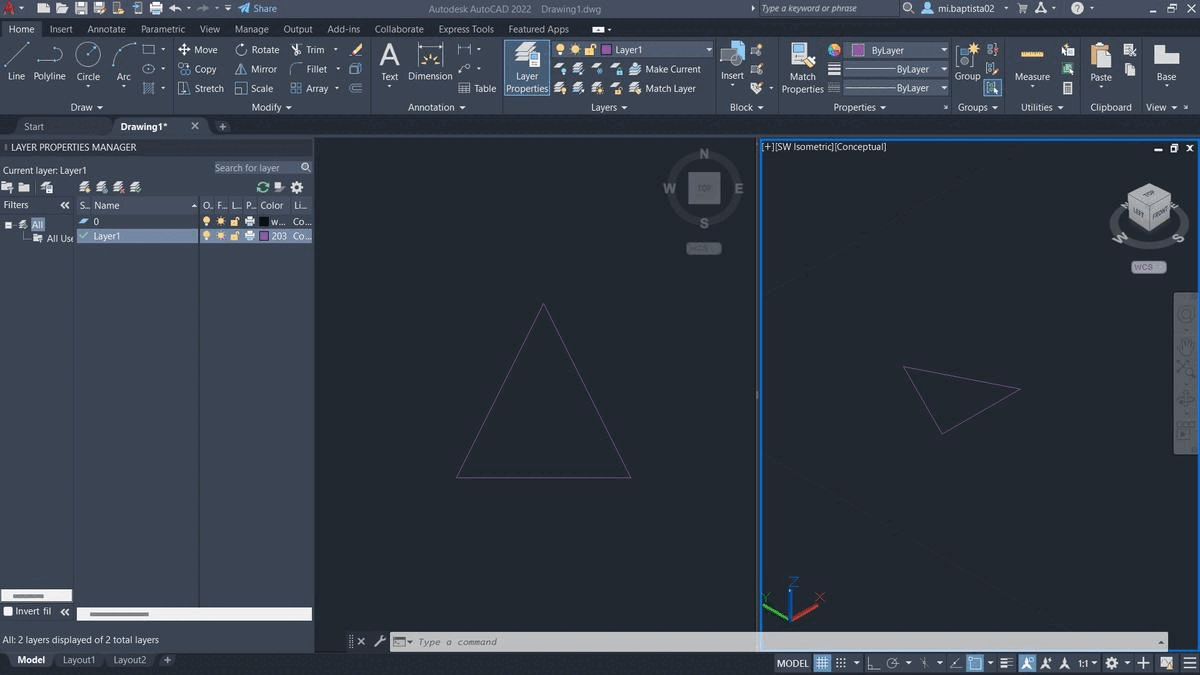Click the Array tool
This screenshot has width=1200, height=675.
[309, 88]
